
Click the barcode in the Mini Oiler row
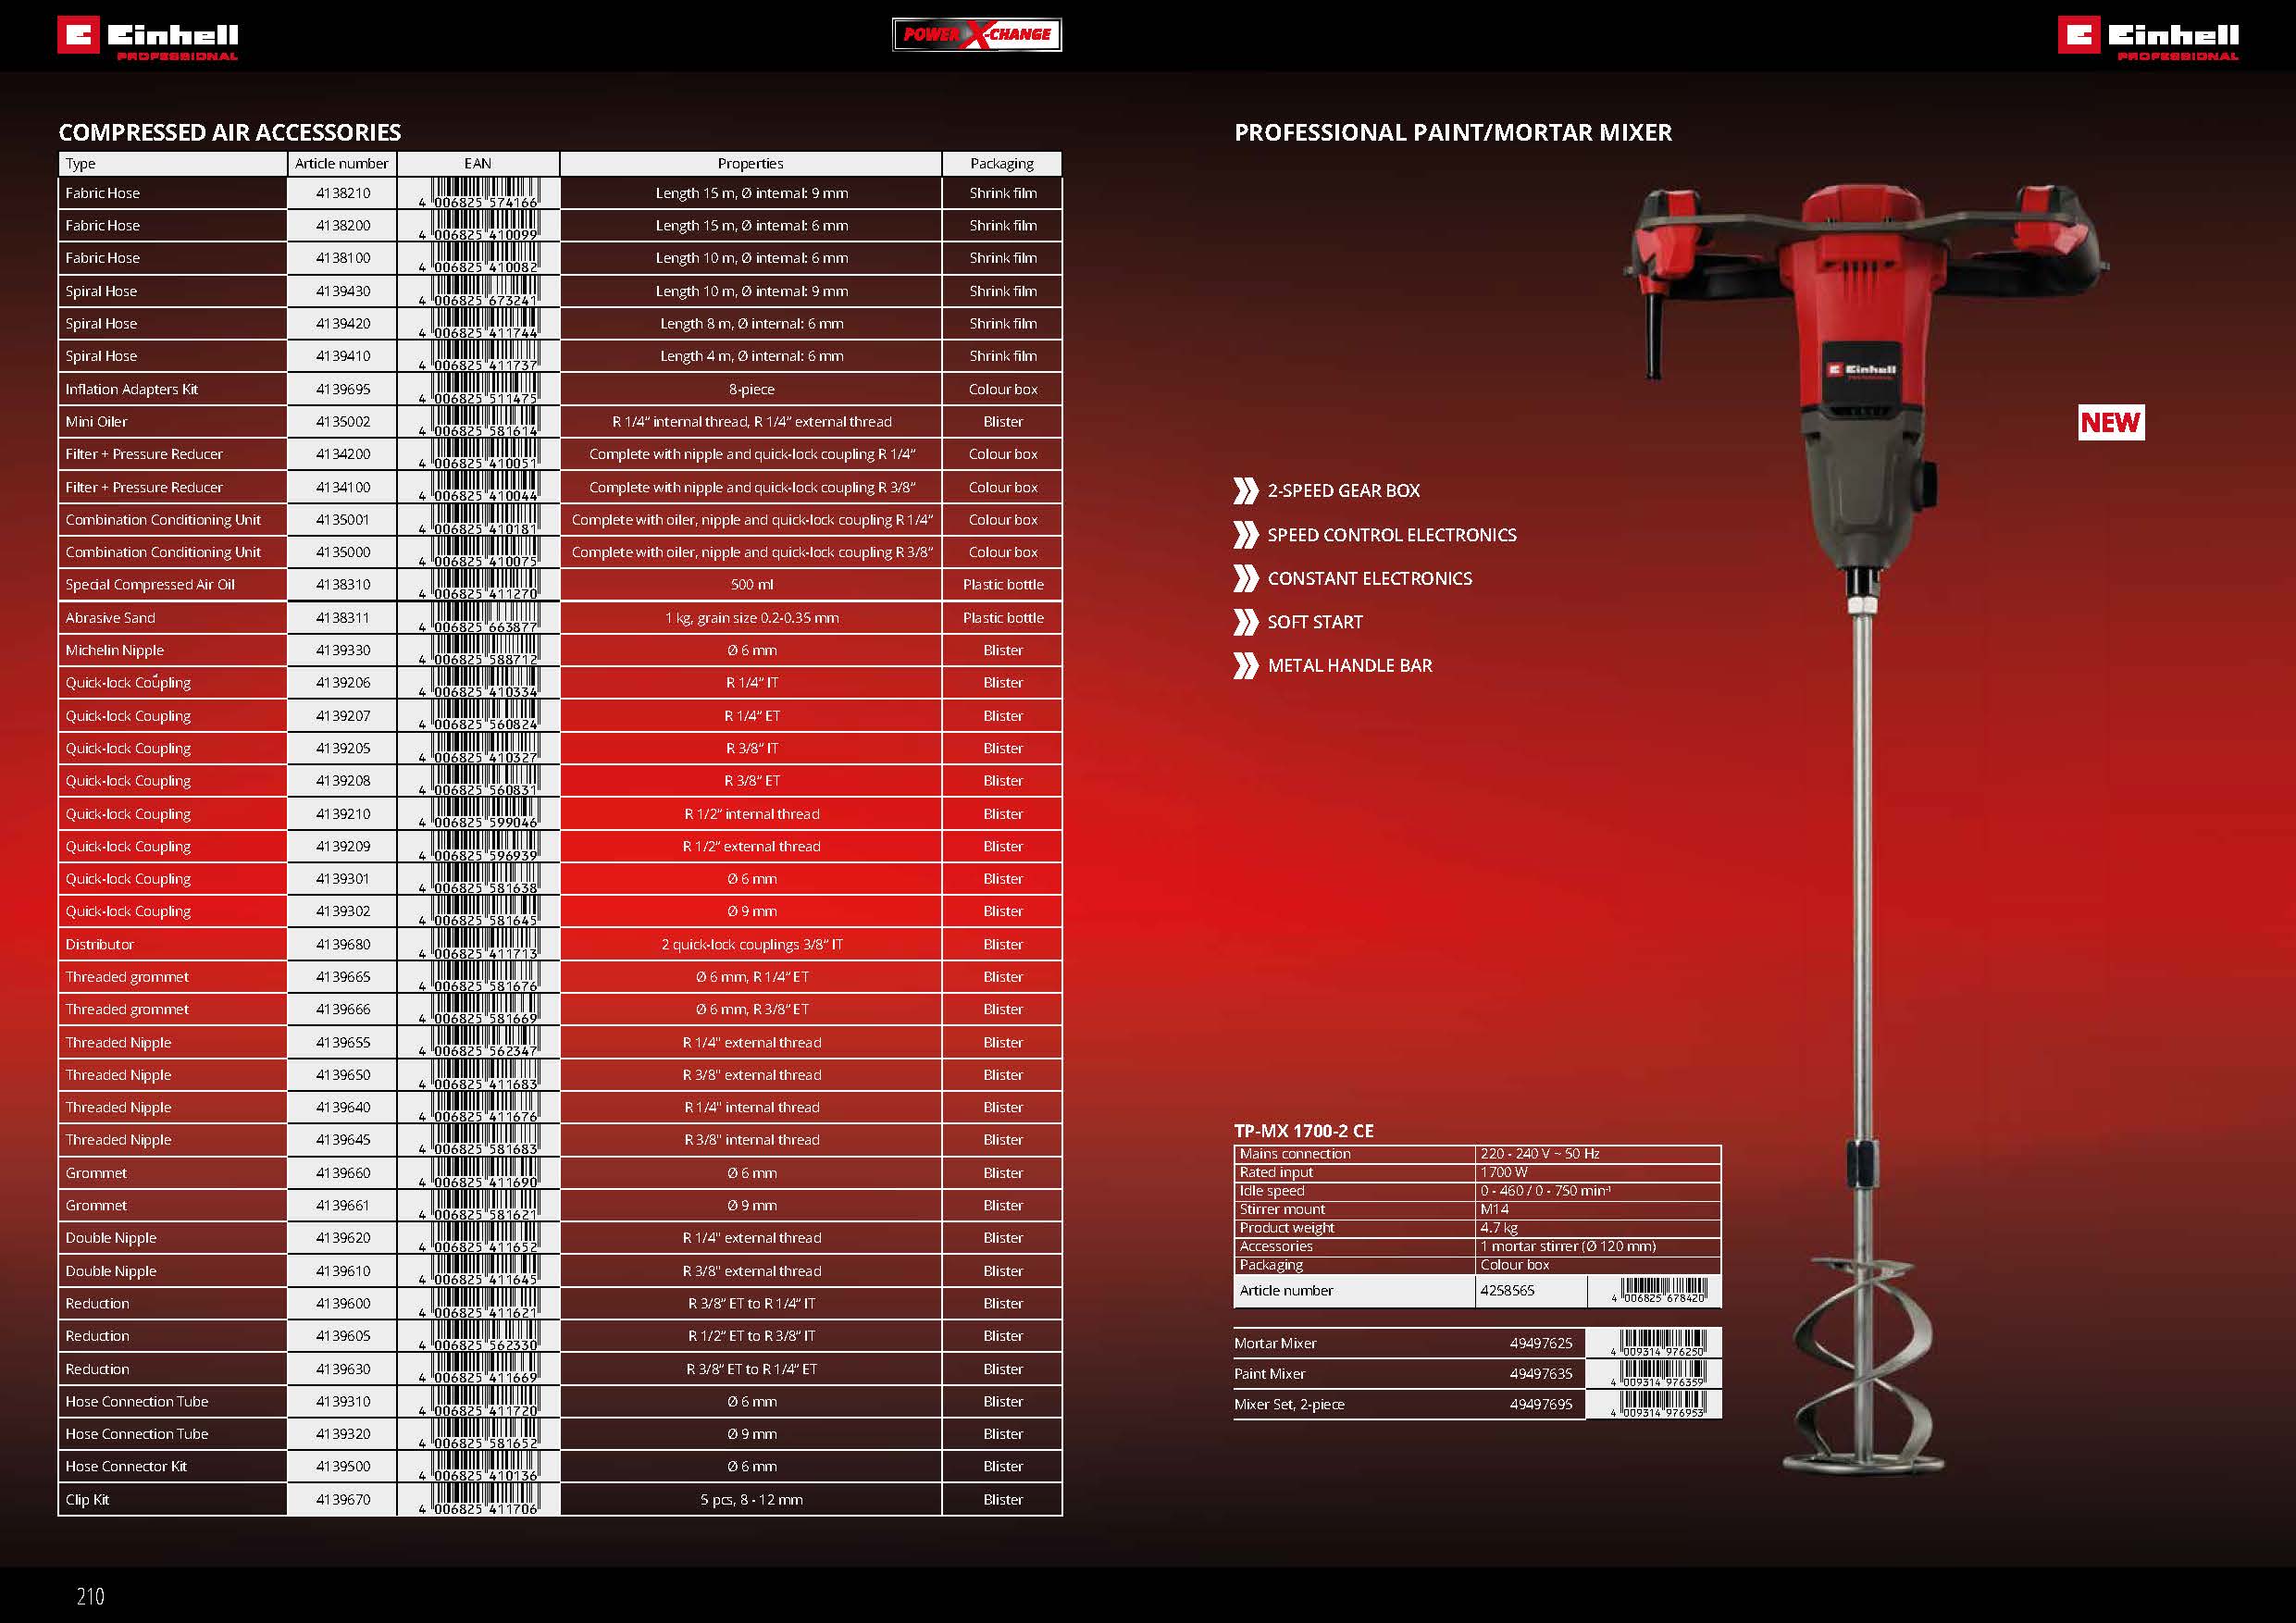(479, 422)
